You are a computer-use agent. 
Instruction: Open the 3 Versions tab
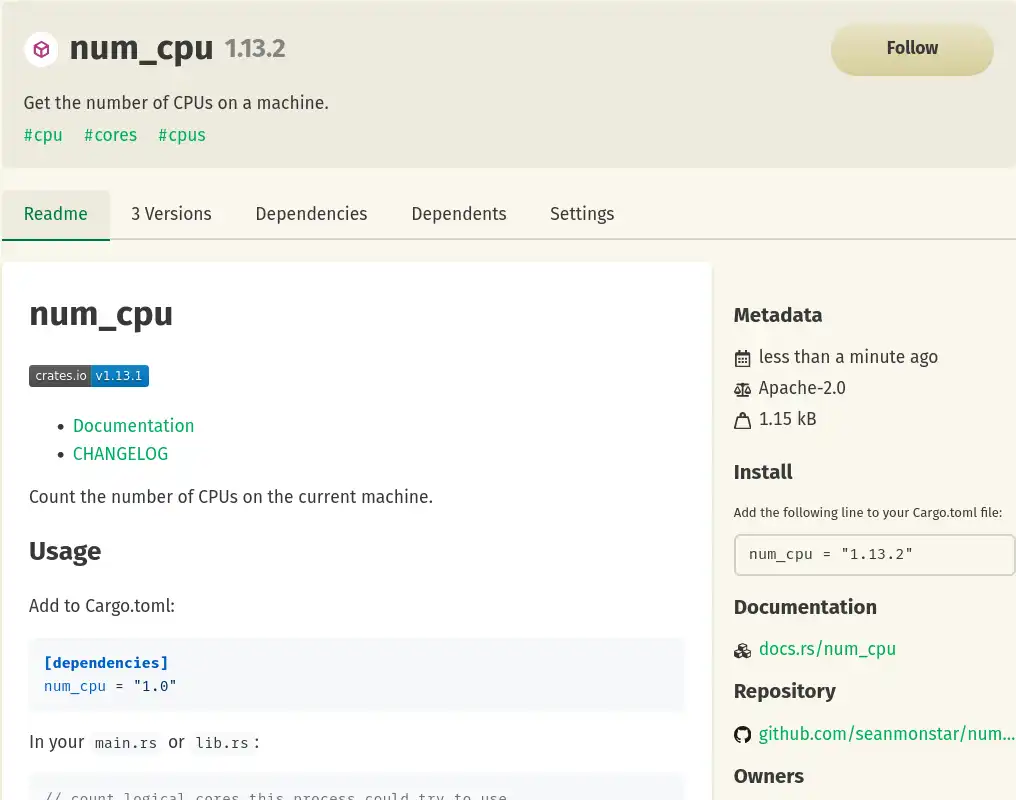click(x=171, y=214)
